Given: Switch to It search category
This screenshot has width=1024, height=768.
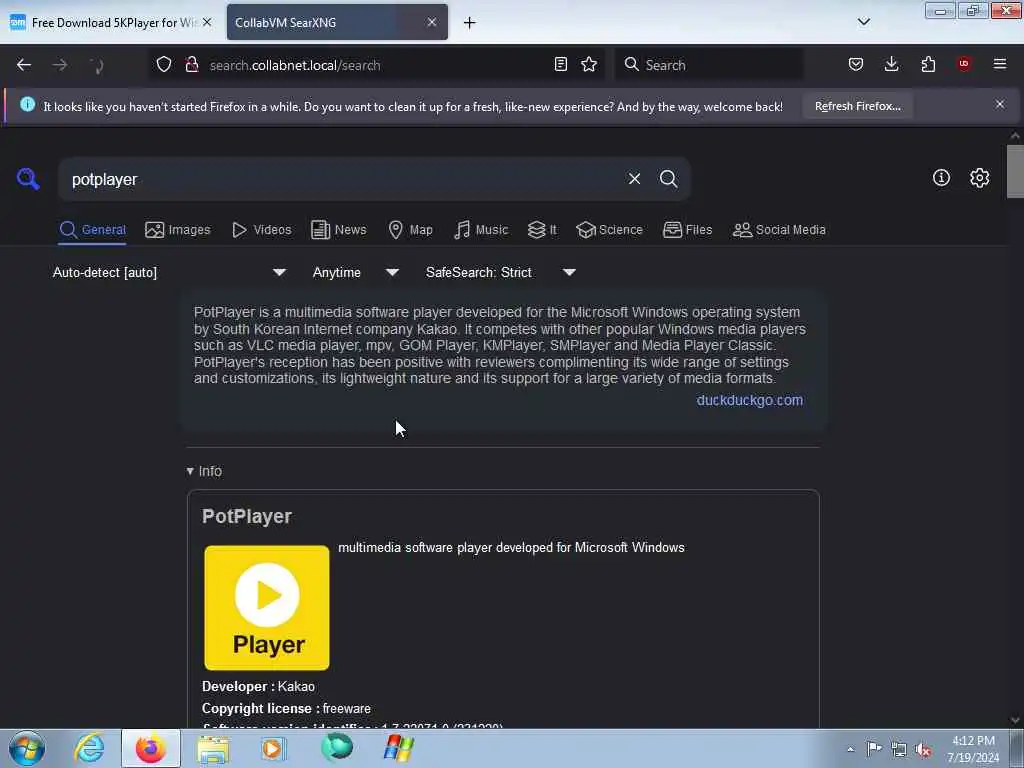Looking at the screenshot, I should tap(542, 230).
